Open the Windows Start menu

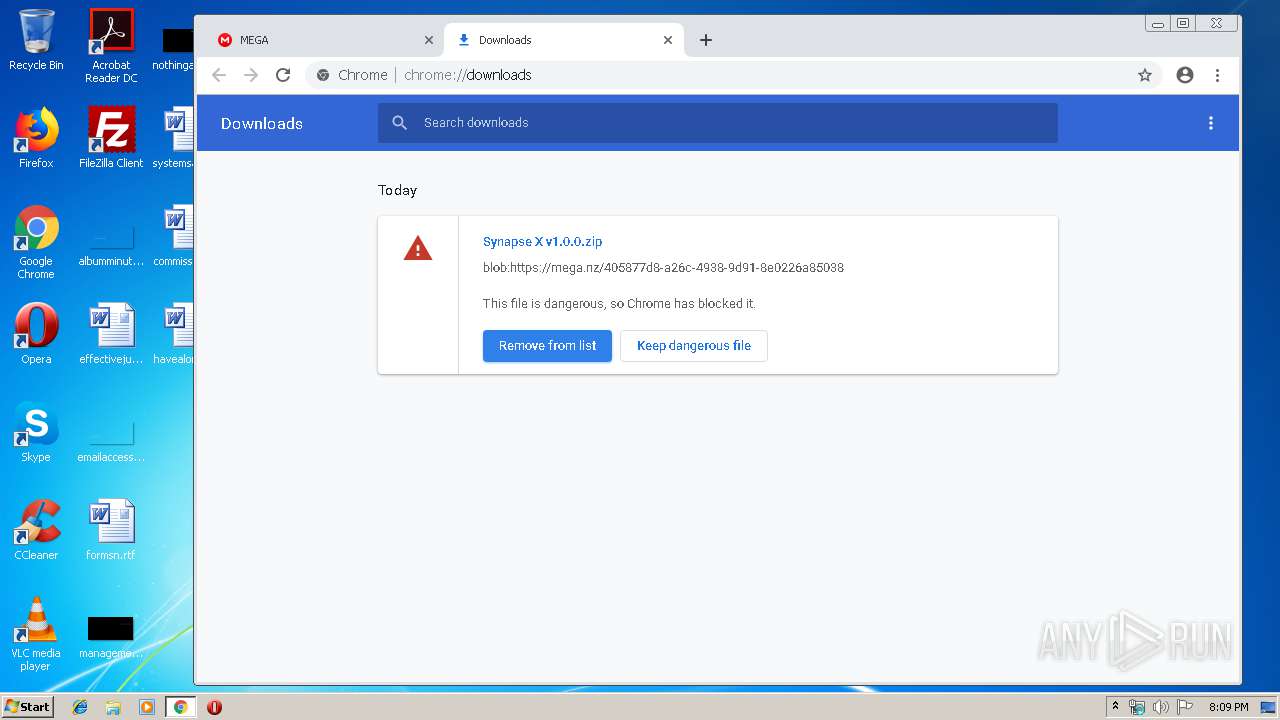click(28, 707)
